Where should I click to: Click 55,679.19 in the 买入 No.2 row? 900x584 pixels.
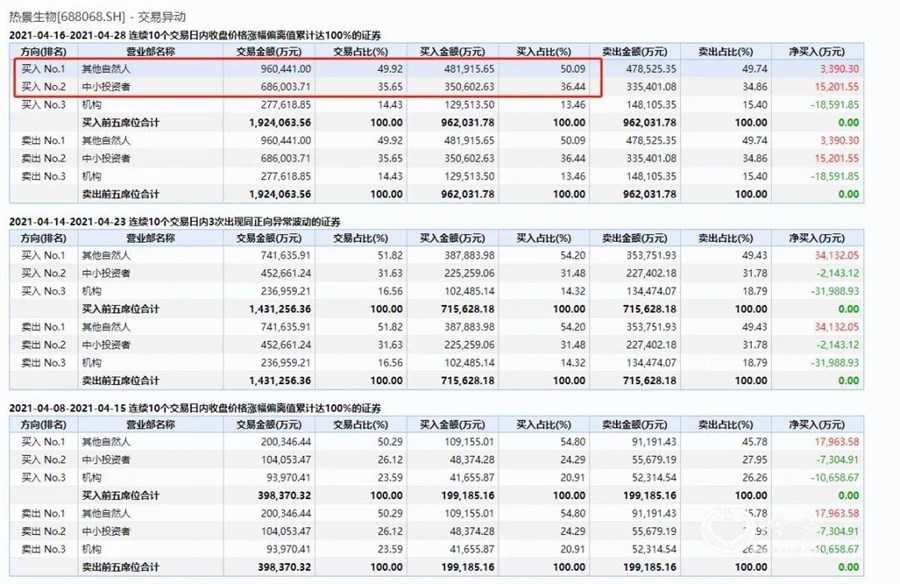tap(654, 460)
